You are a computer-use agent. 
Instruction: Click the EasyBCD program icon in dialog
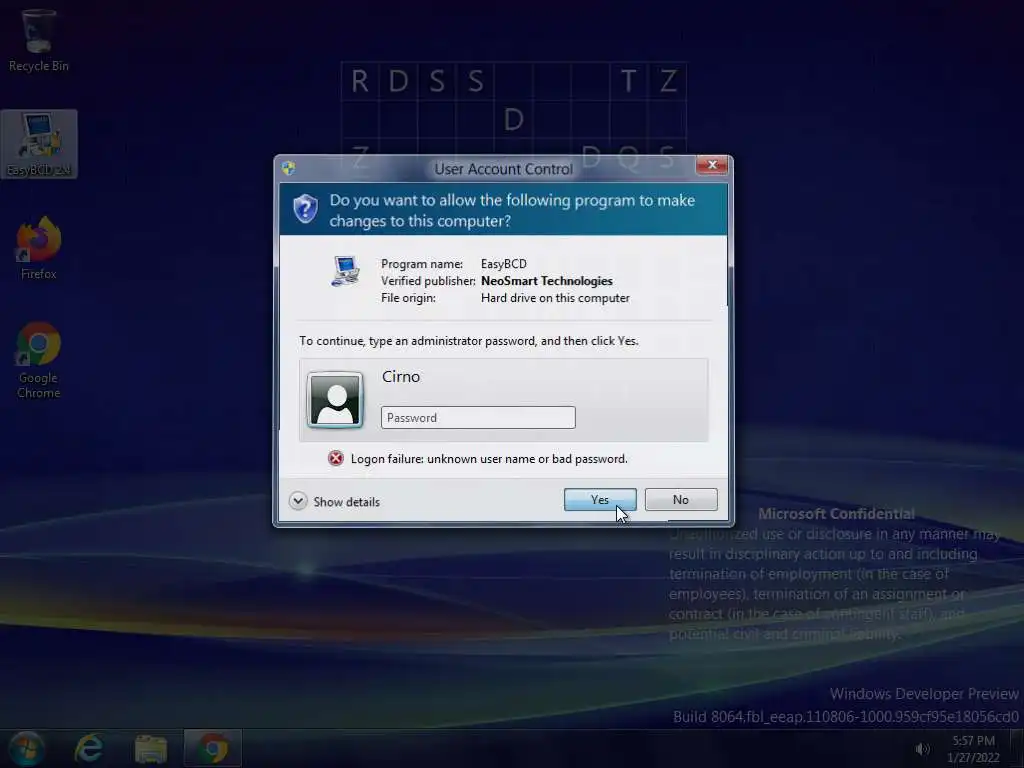(345, 271)
